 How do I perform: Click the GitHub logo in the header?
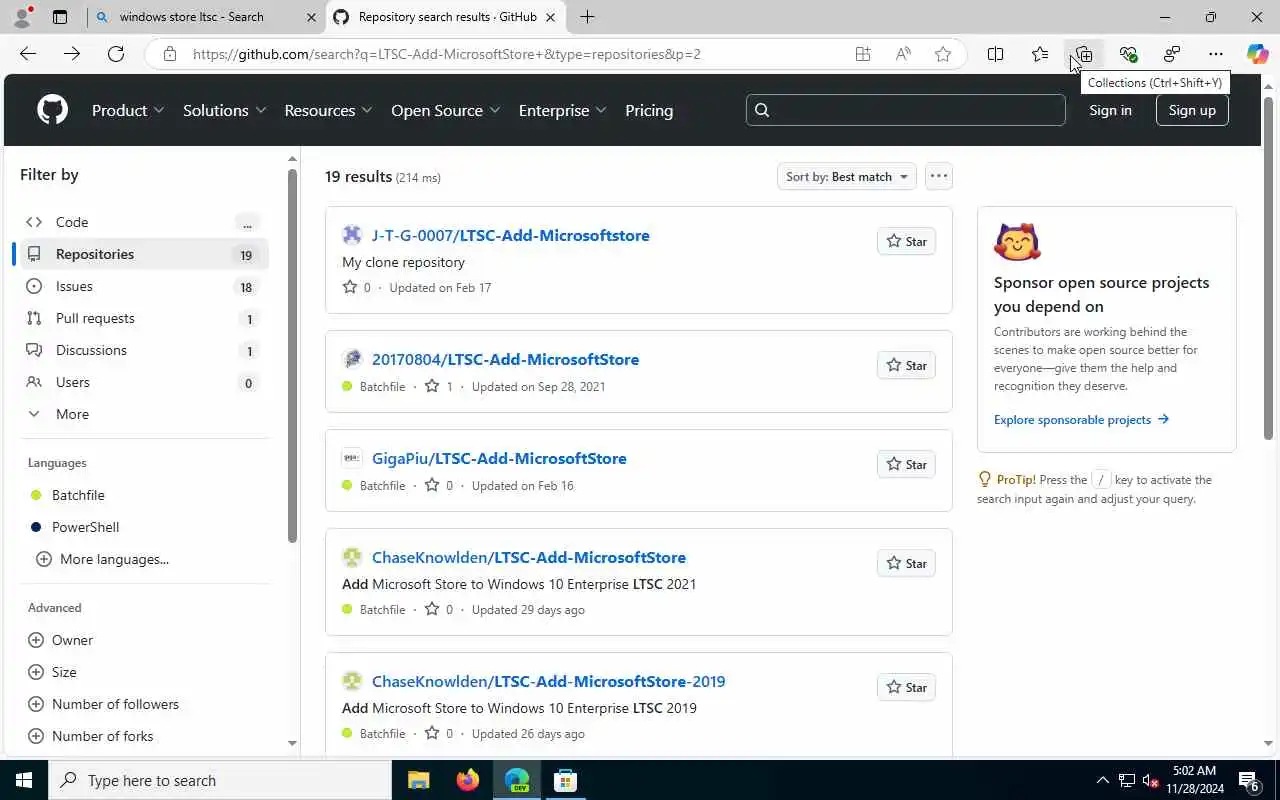click(x=52, y=110)
